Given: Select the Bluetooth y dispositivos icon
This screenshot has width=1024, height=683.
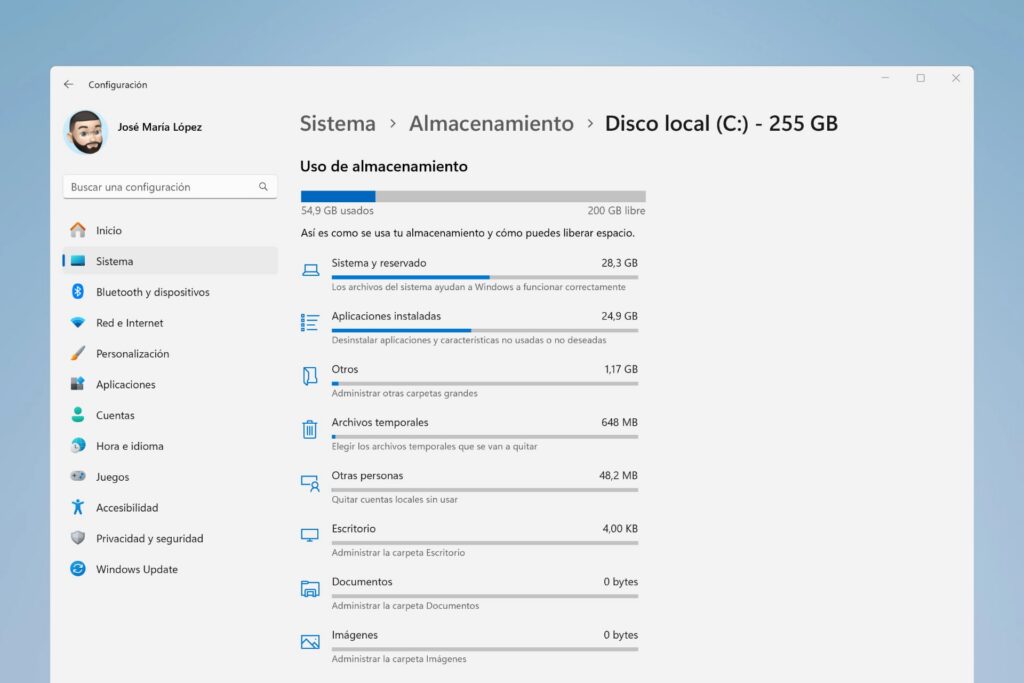Looking at the screenshot, I should pos(79,292).
